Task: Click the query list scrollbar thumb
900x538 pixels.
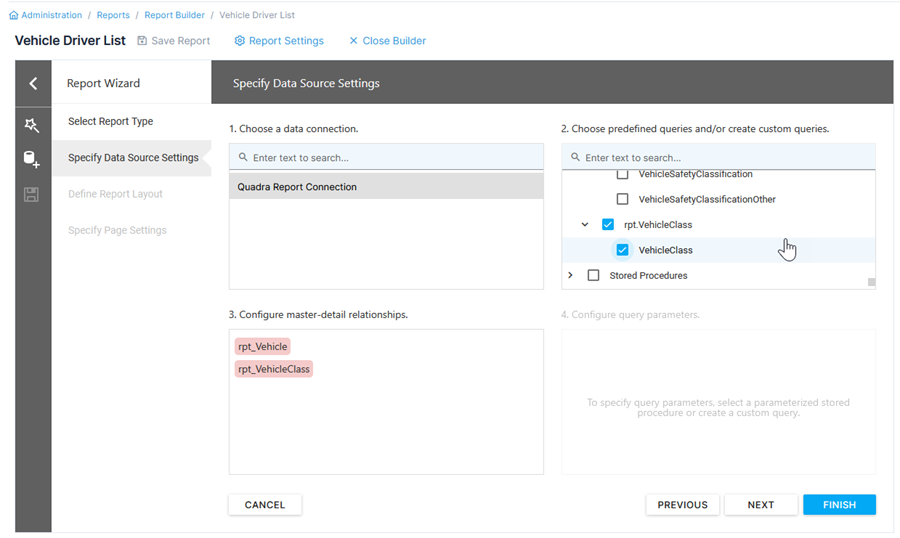Action: coord(871,282)
